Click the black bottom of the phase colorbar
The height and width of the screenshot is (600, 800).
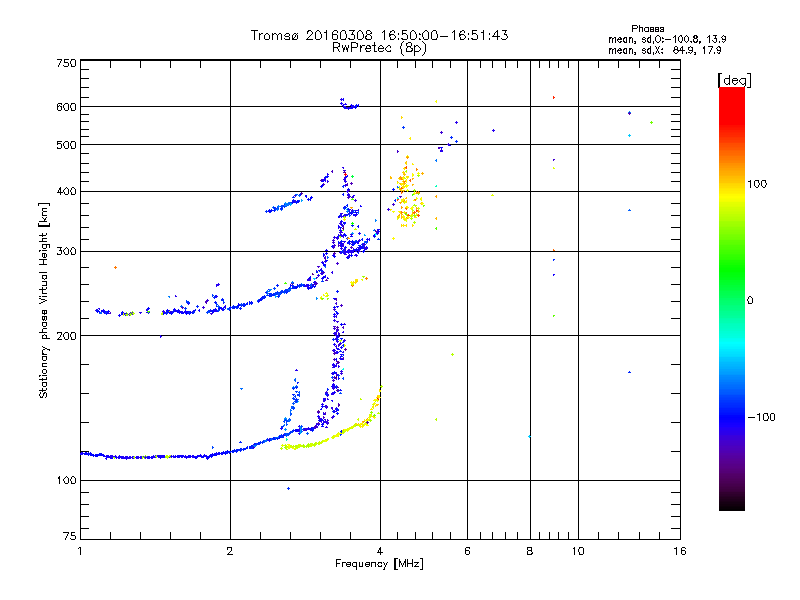(x=732, y=505)
